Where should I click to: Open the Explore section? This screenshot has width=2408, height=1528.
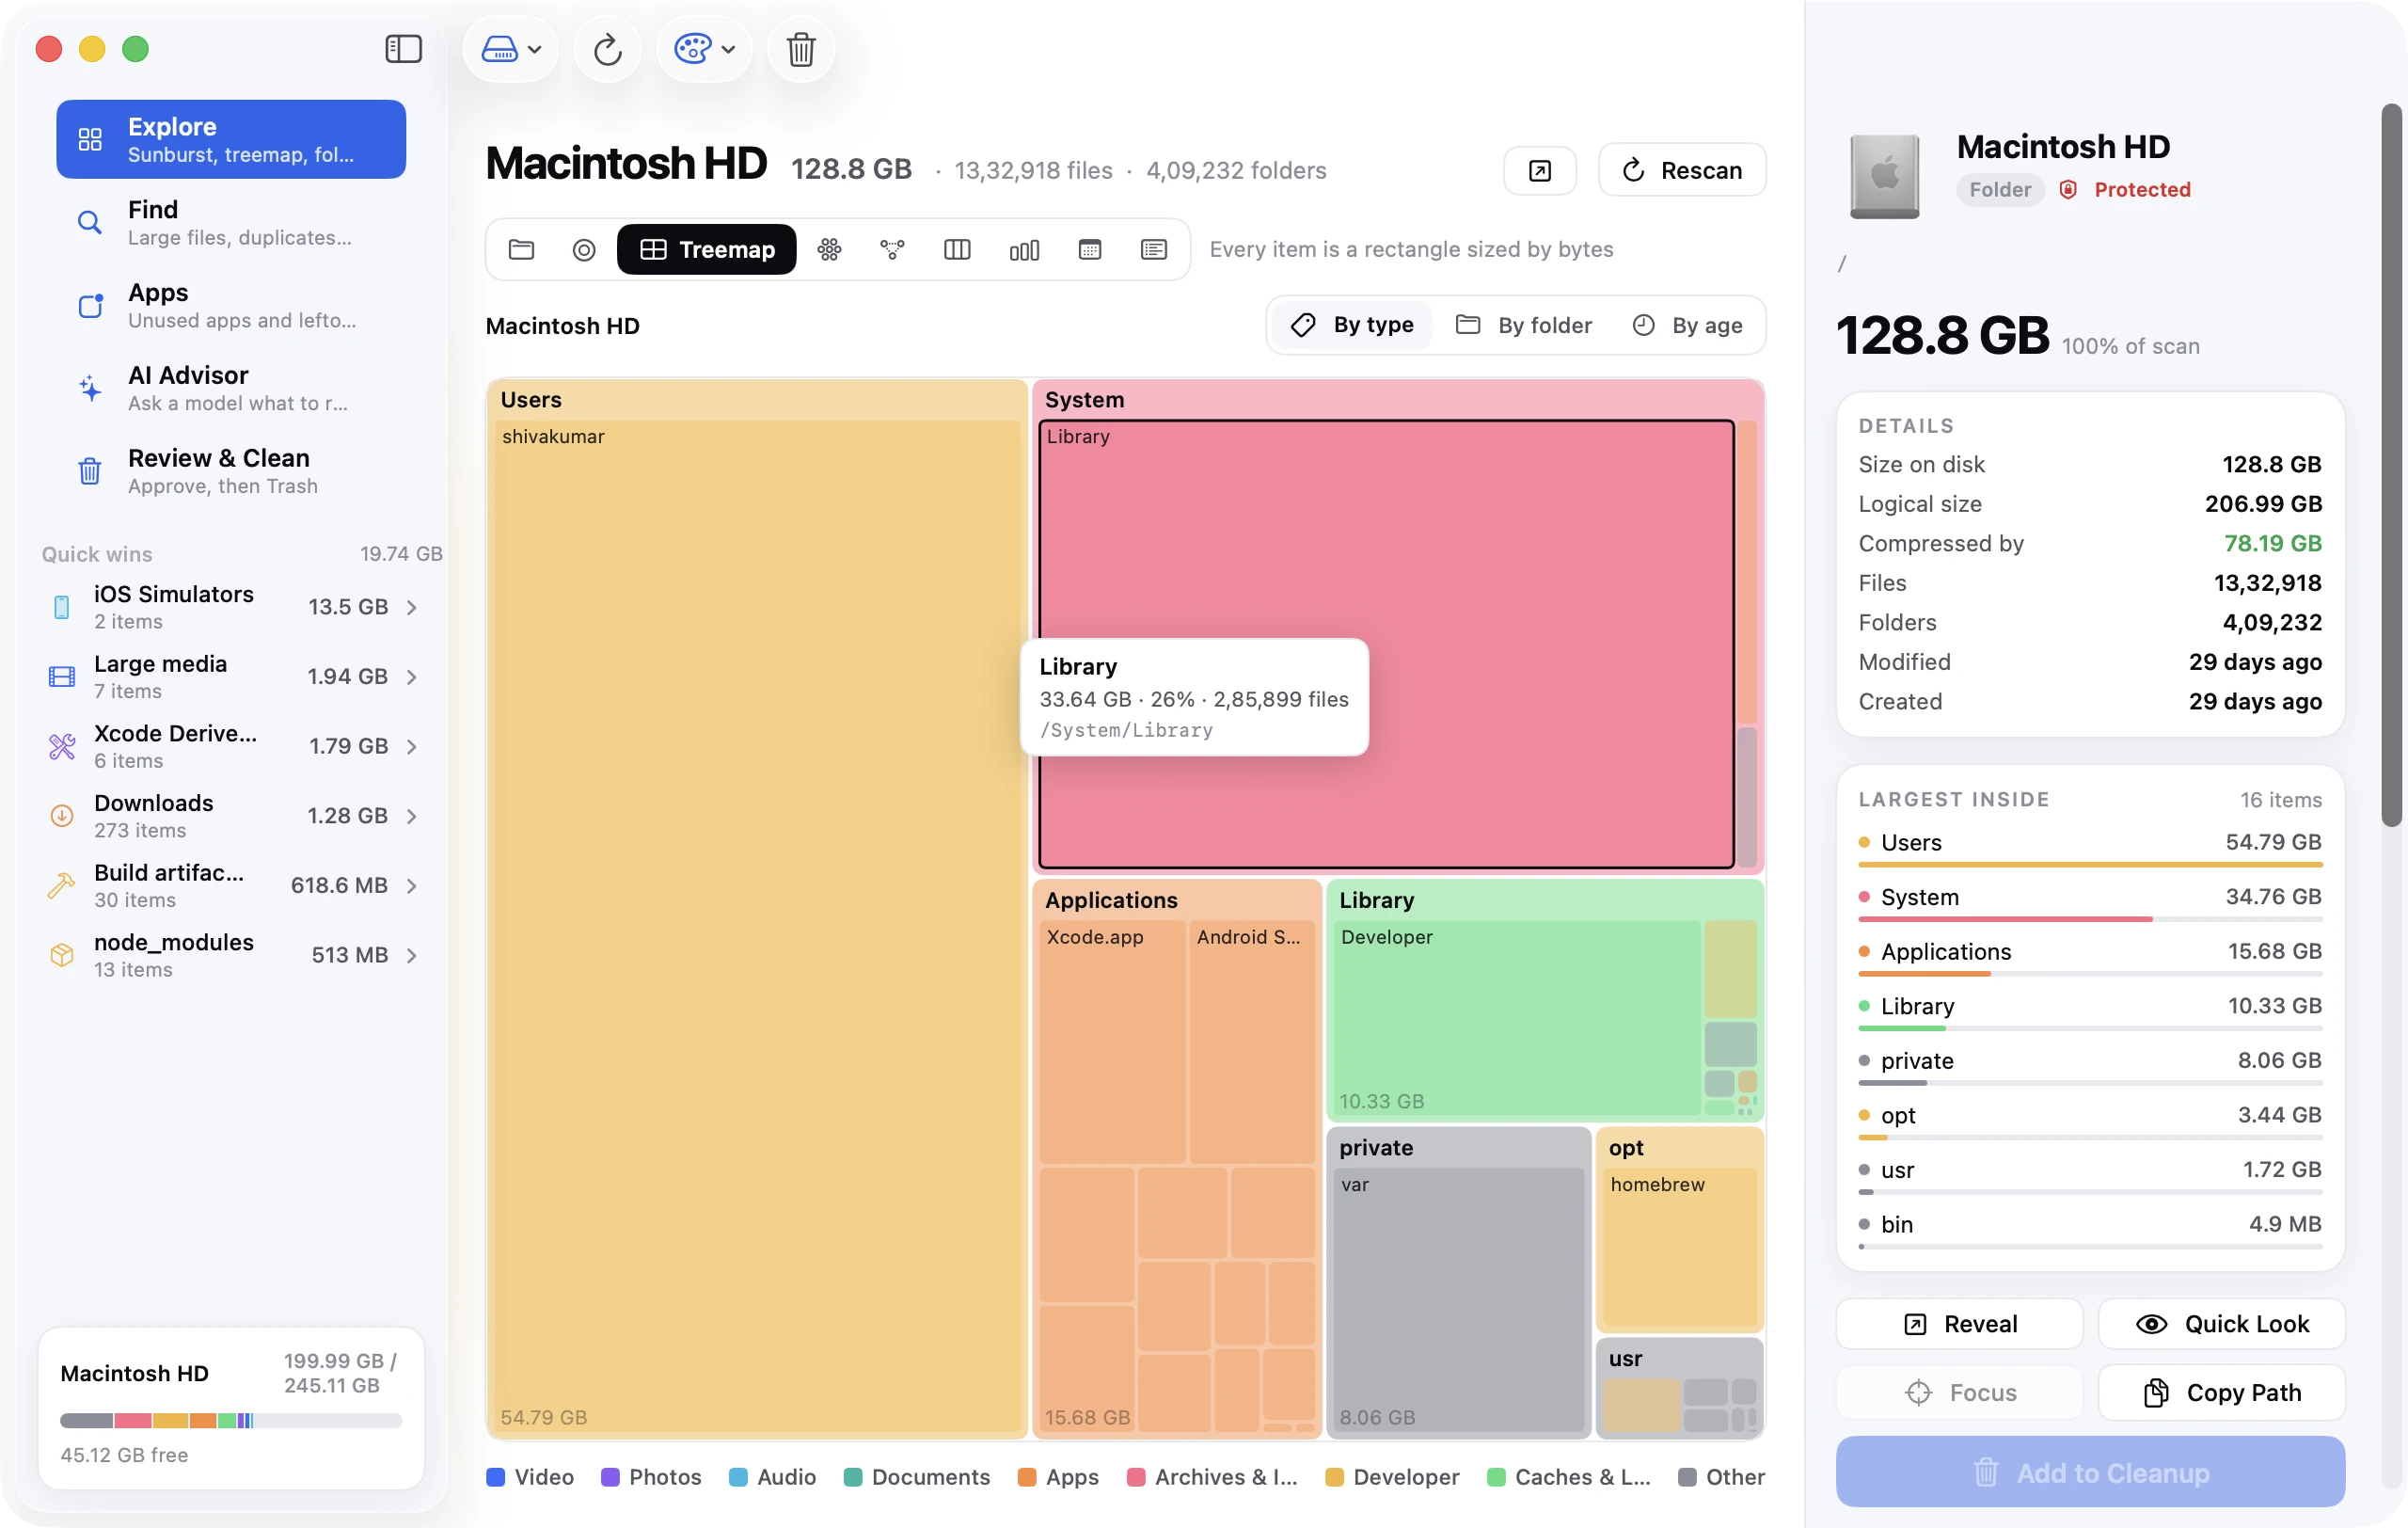[231, 139]
